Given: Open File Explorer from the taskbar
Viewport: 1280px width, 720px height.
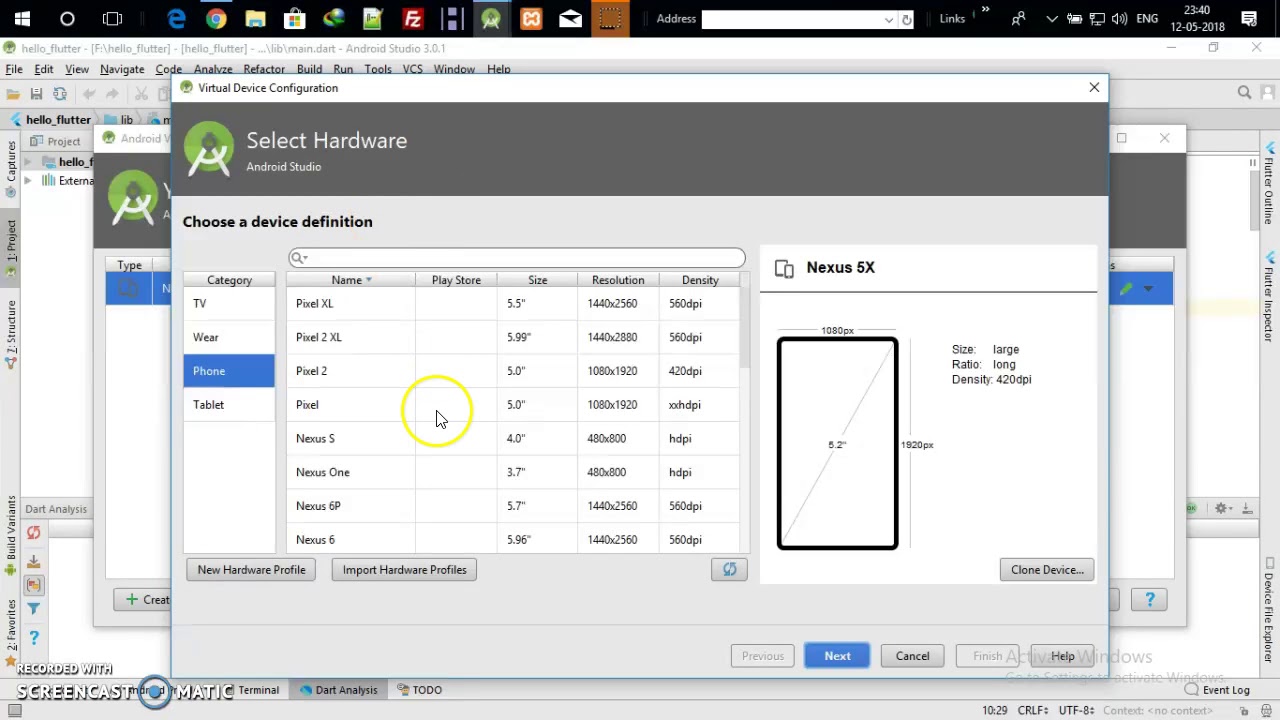Looking at the screenshot, I should [x=255, y=18].
